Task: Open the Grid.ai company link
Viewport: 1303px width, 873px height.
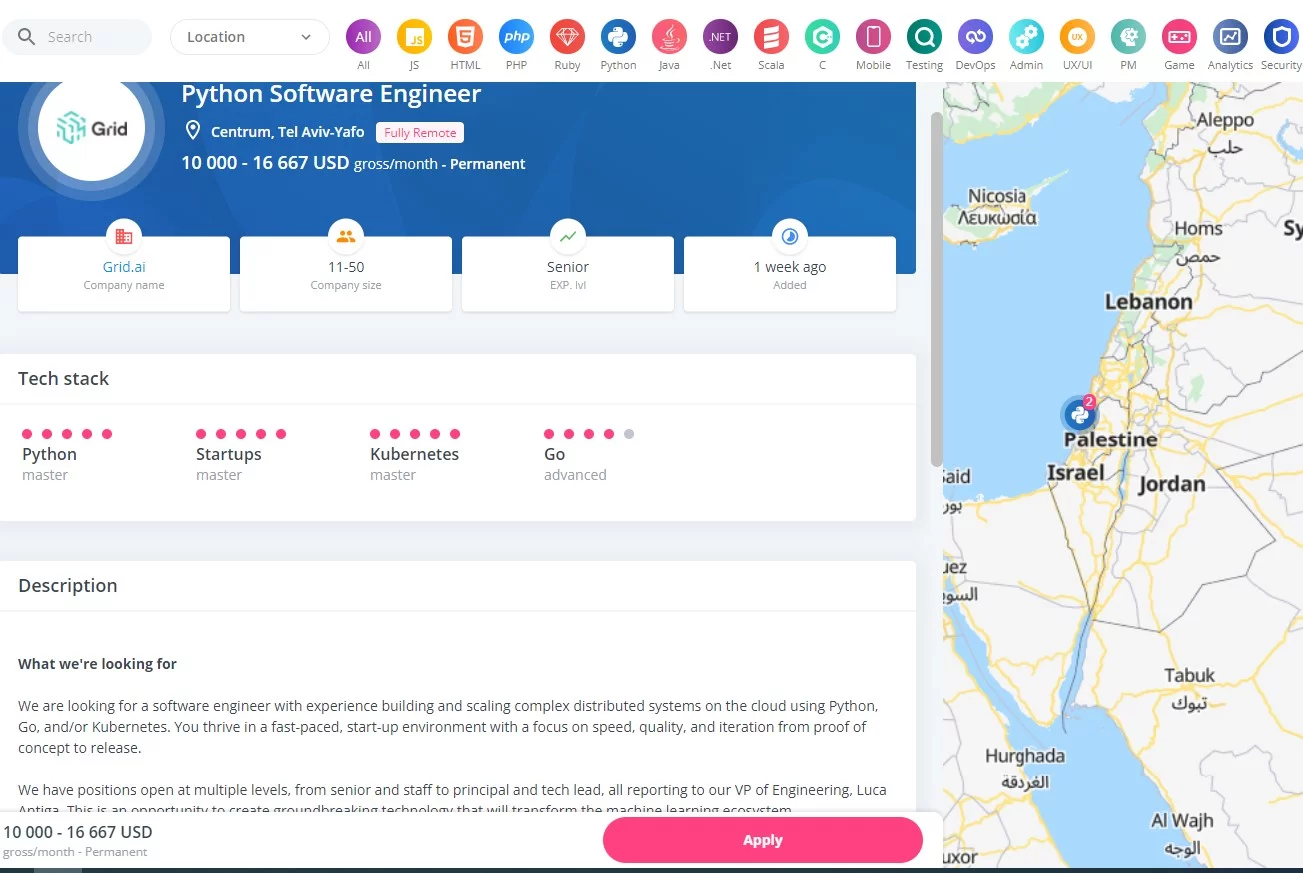Action: 124,267
